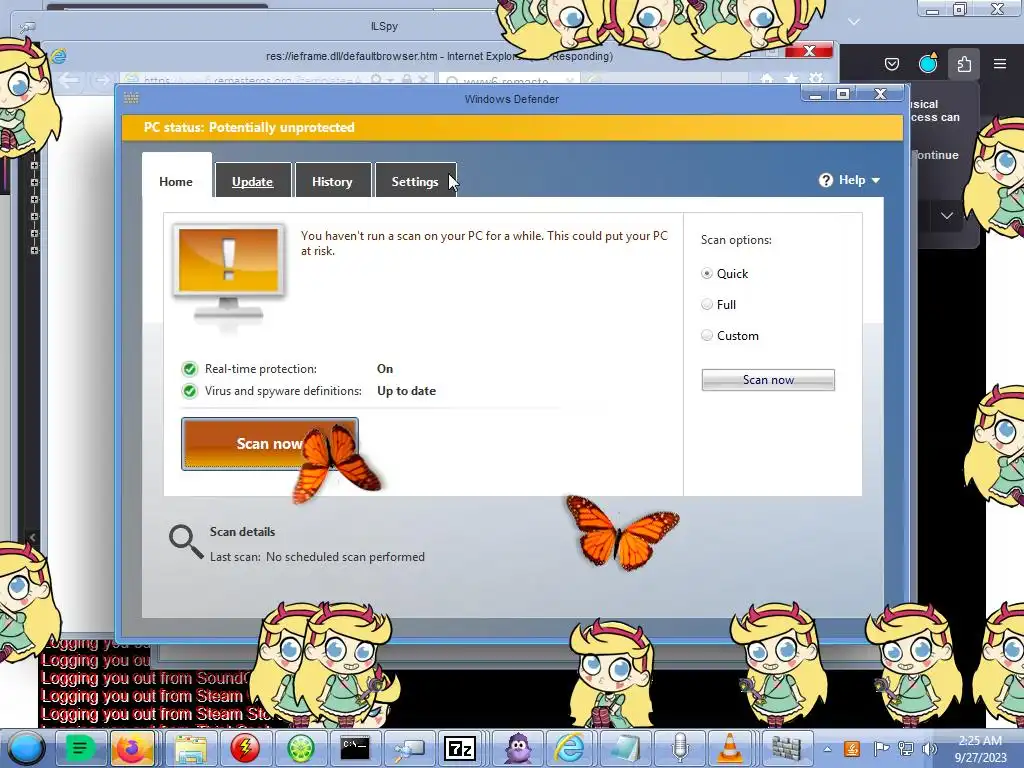Click the "Up to date" status value
Image resolution: width=1024 pixels, height=768 pixels.
(406, 391)
